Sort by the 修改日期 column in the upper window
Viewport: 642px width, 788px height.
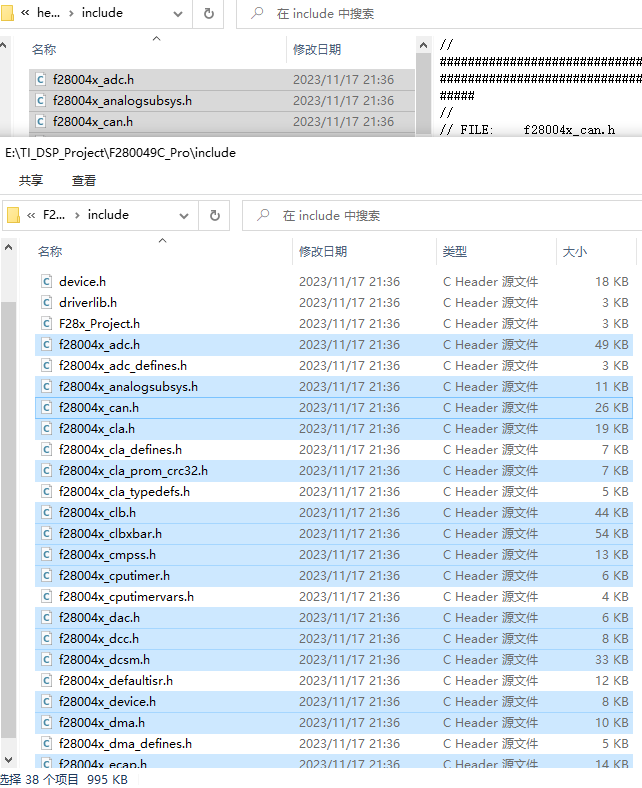(x=350, y=49)
